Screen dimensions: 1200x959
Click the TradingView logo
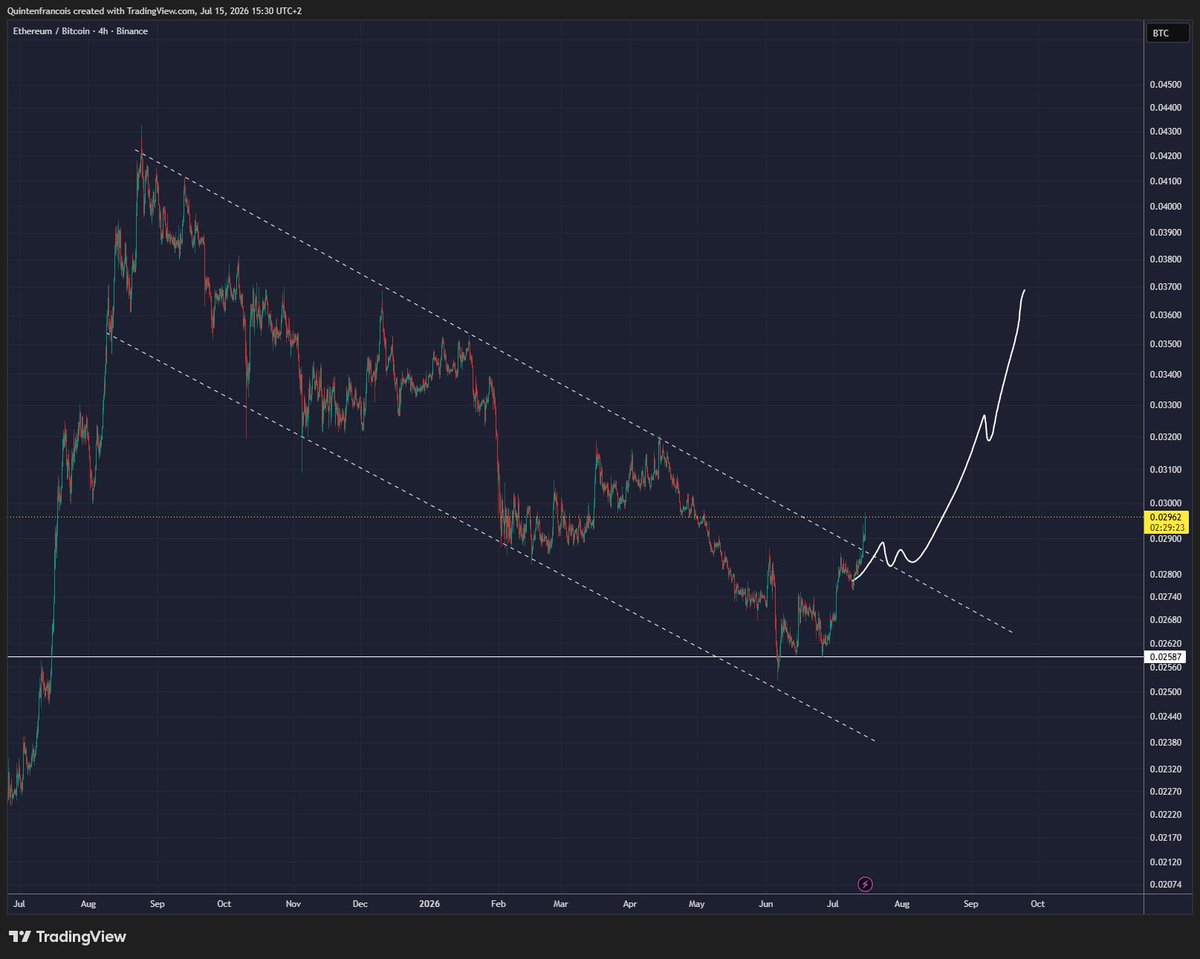67,937
